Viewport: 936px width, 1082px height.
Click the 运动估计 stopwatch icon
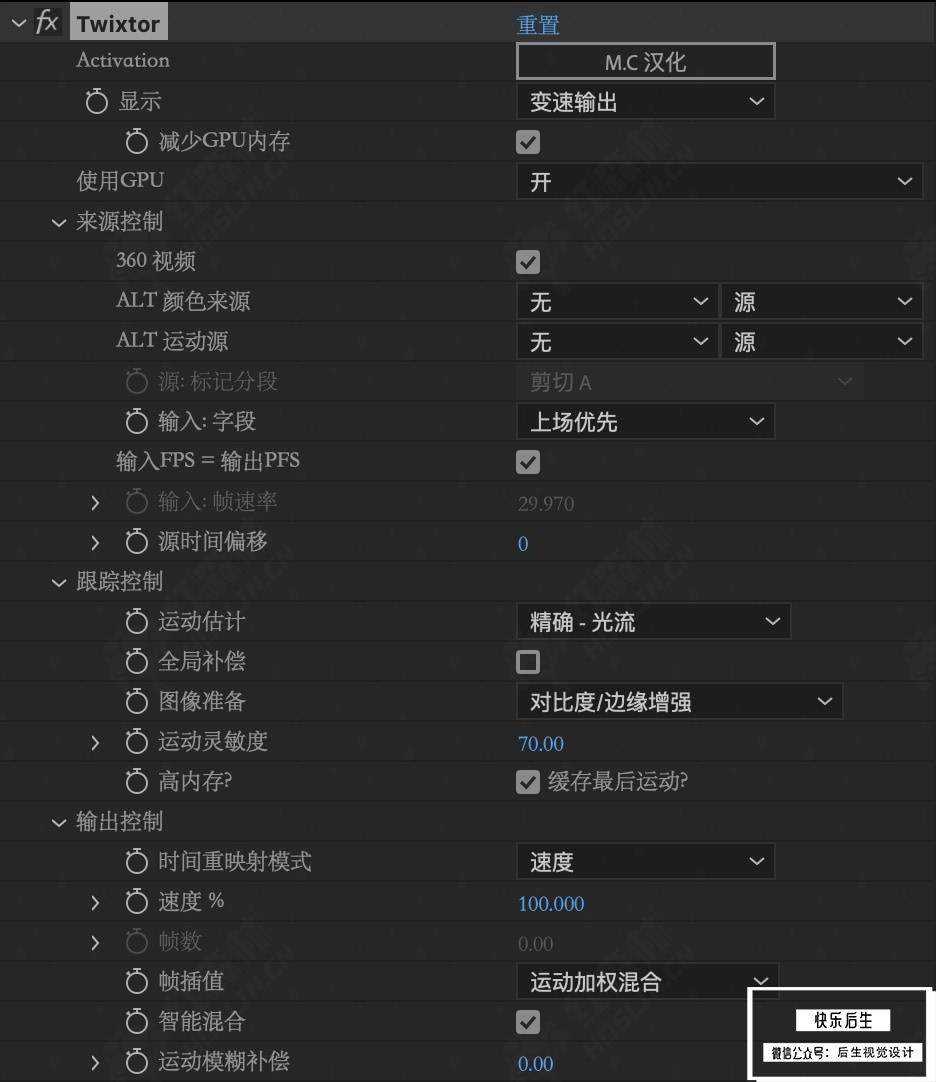[x=137, y=621]
